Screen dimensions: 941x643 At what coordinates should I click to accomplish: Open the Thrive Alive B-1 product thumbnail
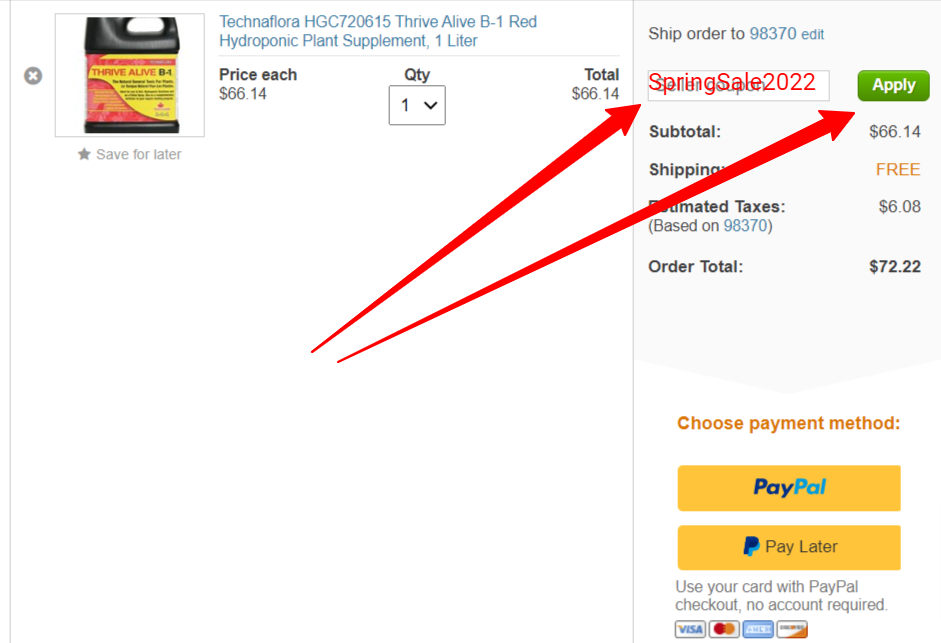tap(130, 75)
